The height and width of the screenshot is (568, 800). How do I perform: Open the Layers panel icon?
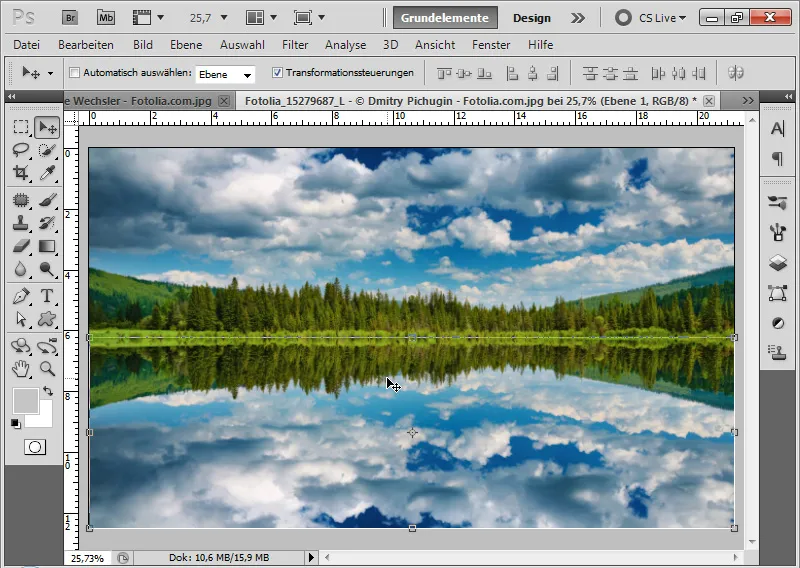point(778,263)
